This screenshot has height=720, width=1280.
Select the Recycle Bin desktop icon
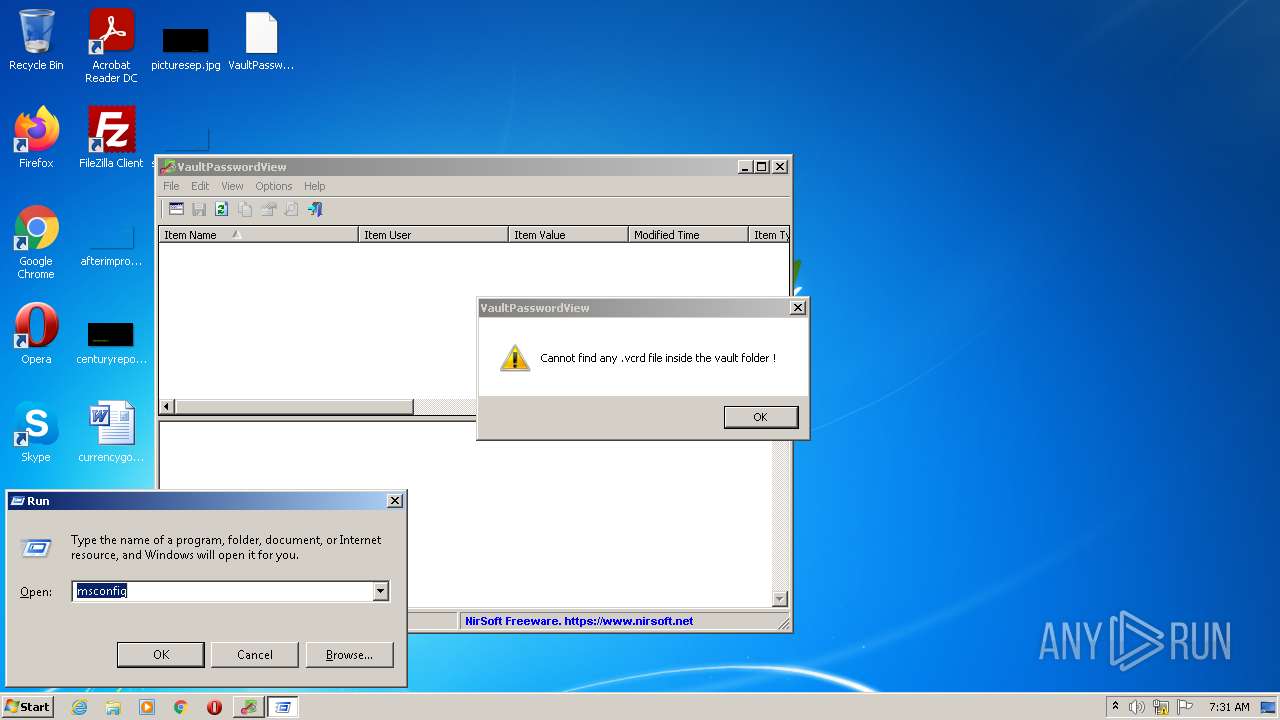(x=36, y=41)
